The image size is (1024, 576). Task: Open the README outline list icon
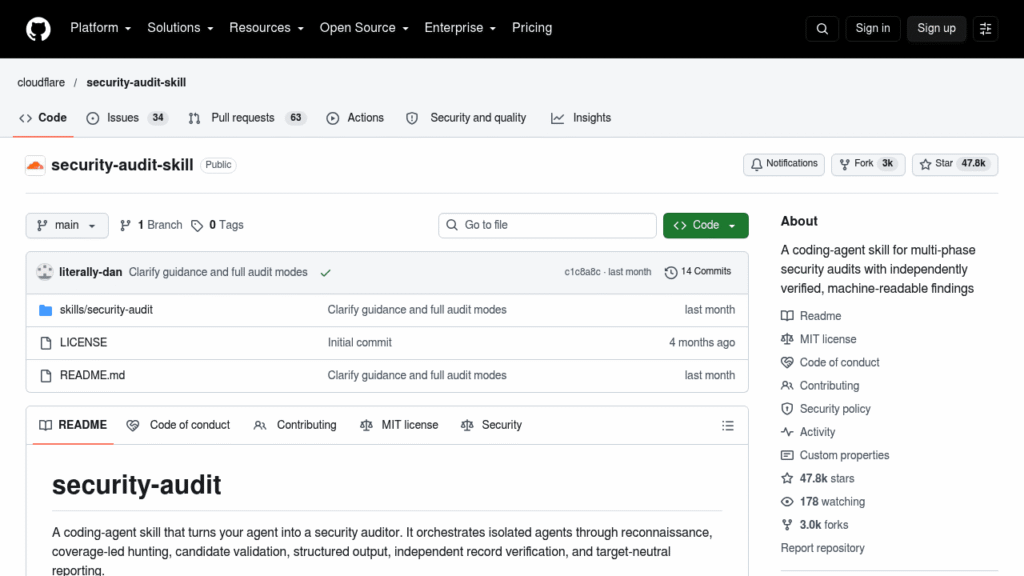728,426
